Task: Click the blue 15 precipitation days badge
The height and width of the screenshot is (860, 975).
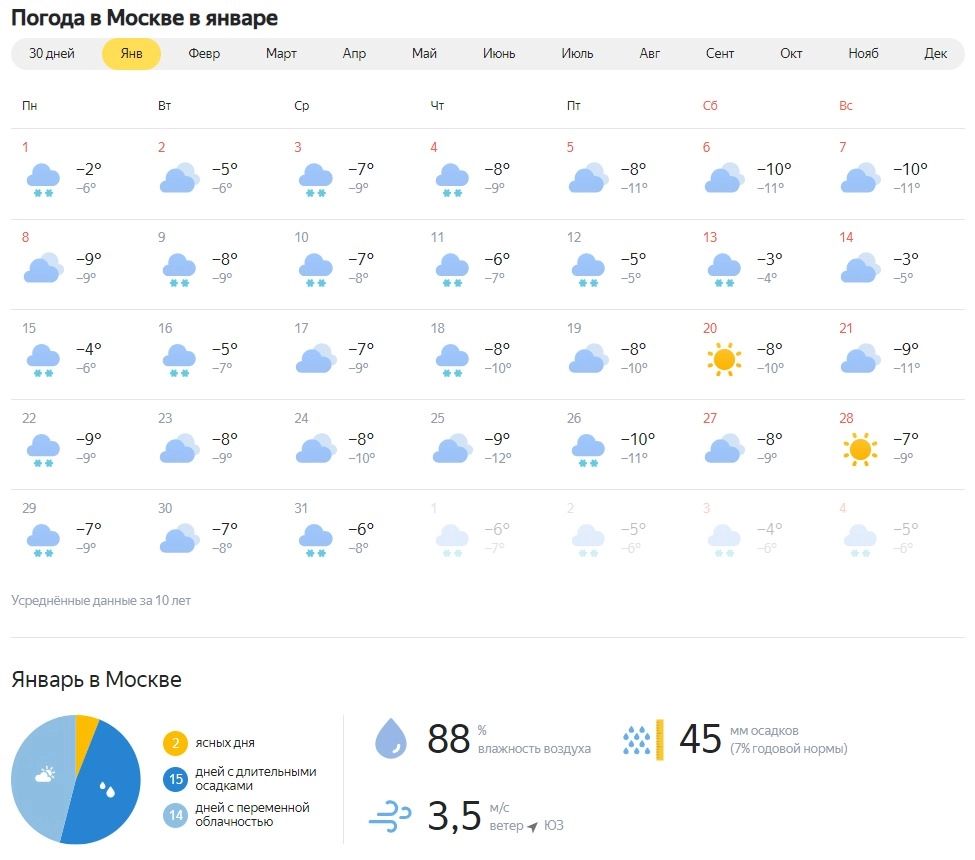Action: [x=175, y=779]
